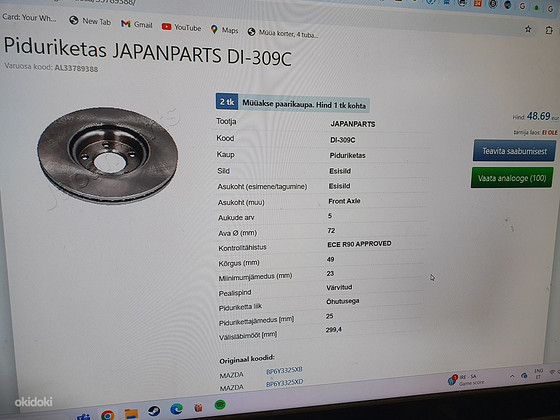Click the 'Minimumjämedus (mm)' label
Screen dimensions: 560x420
click(x=255, y=277)
